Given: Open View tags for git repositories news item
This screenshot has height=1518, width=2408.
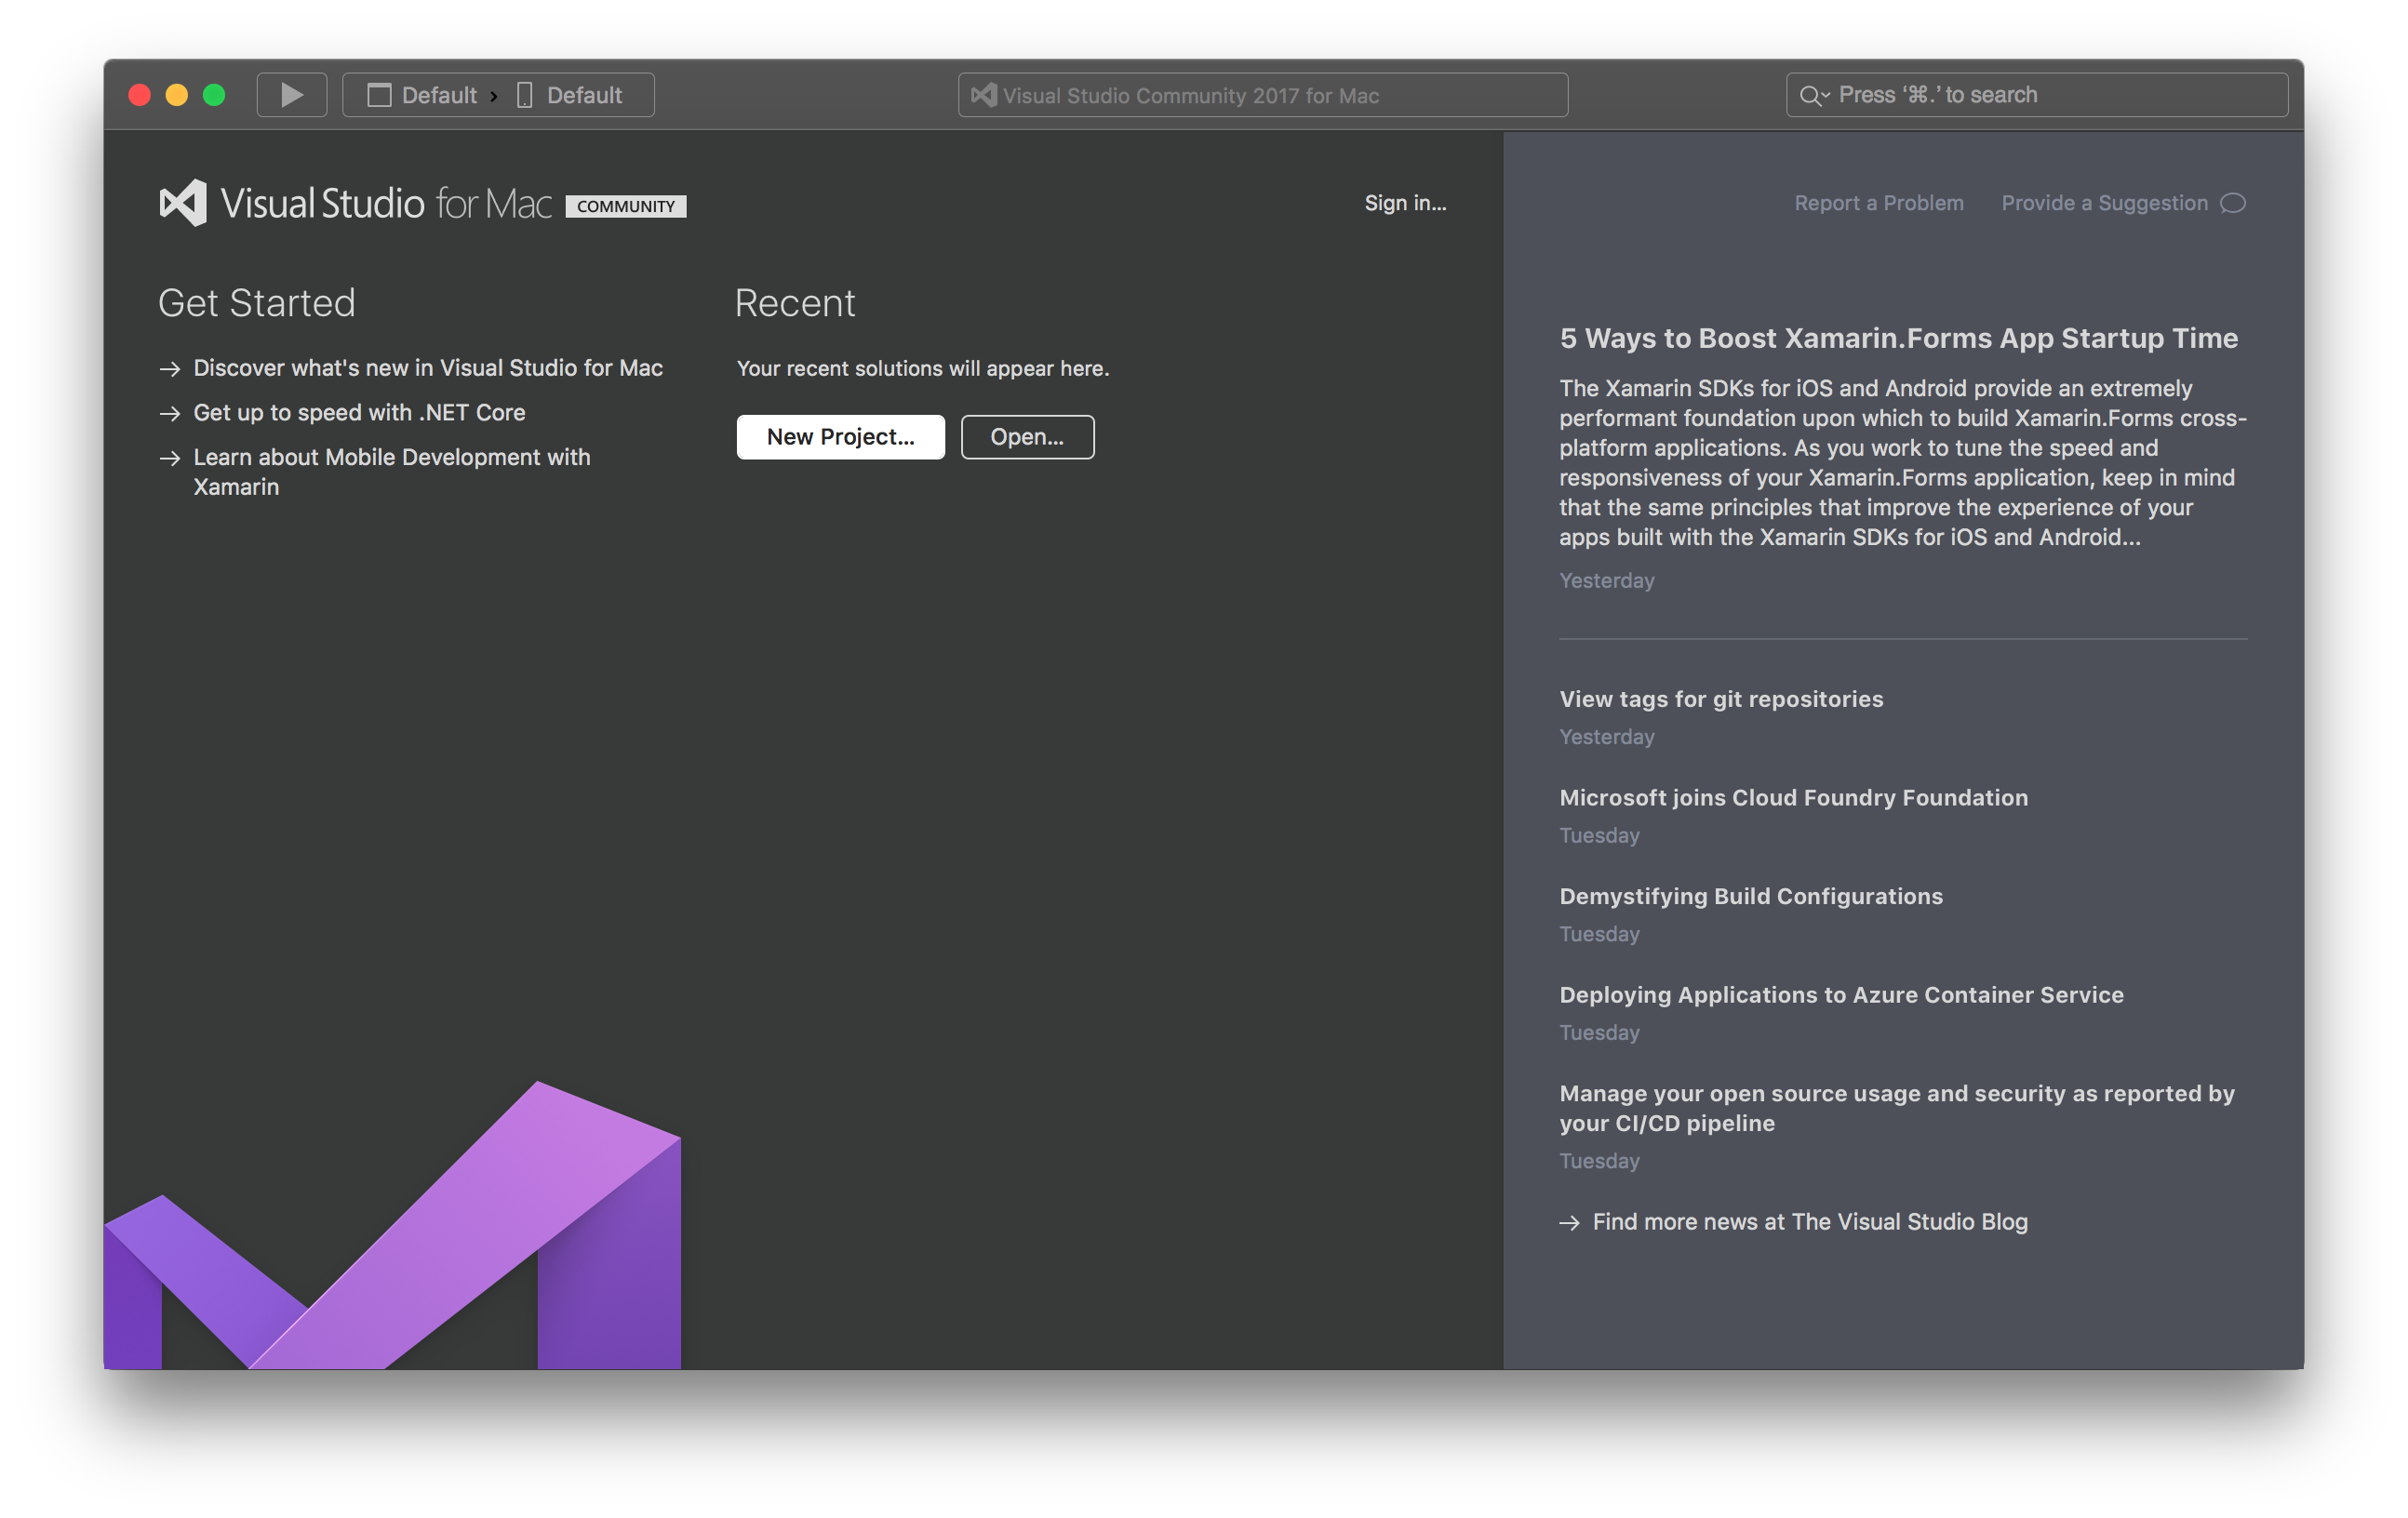Looking at the screenshot, I should tap(1721, 699).
